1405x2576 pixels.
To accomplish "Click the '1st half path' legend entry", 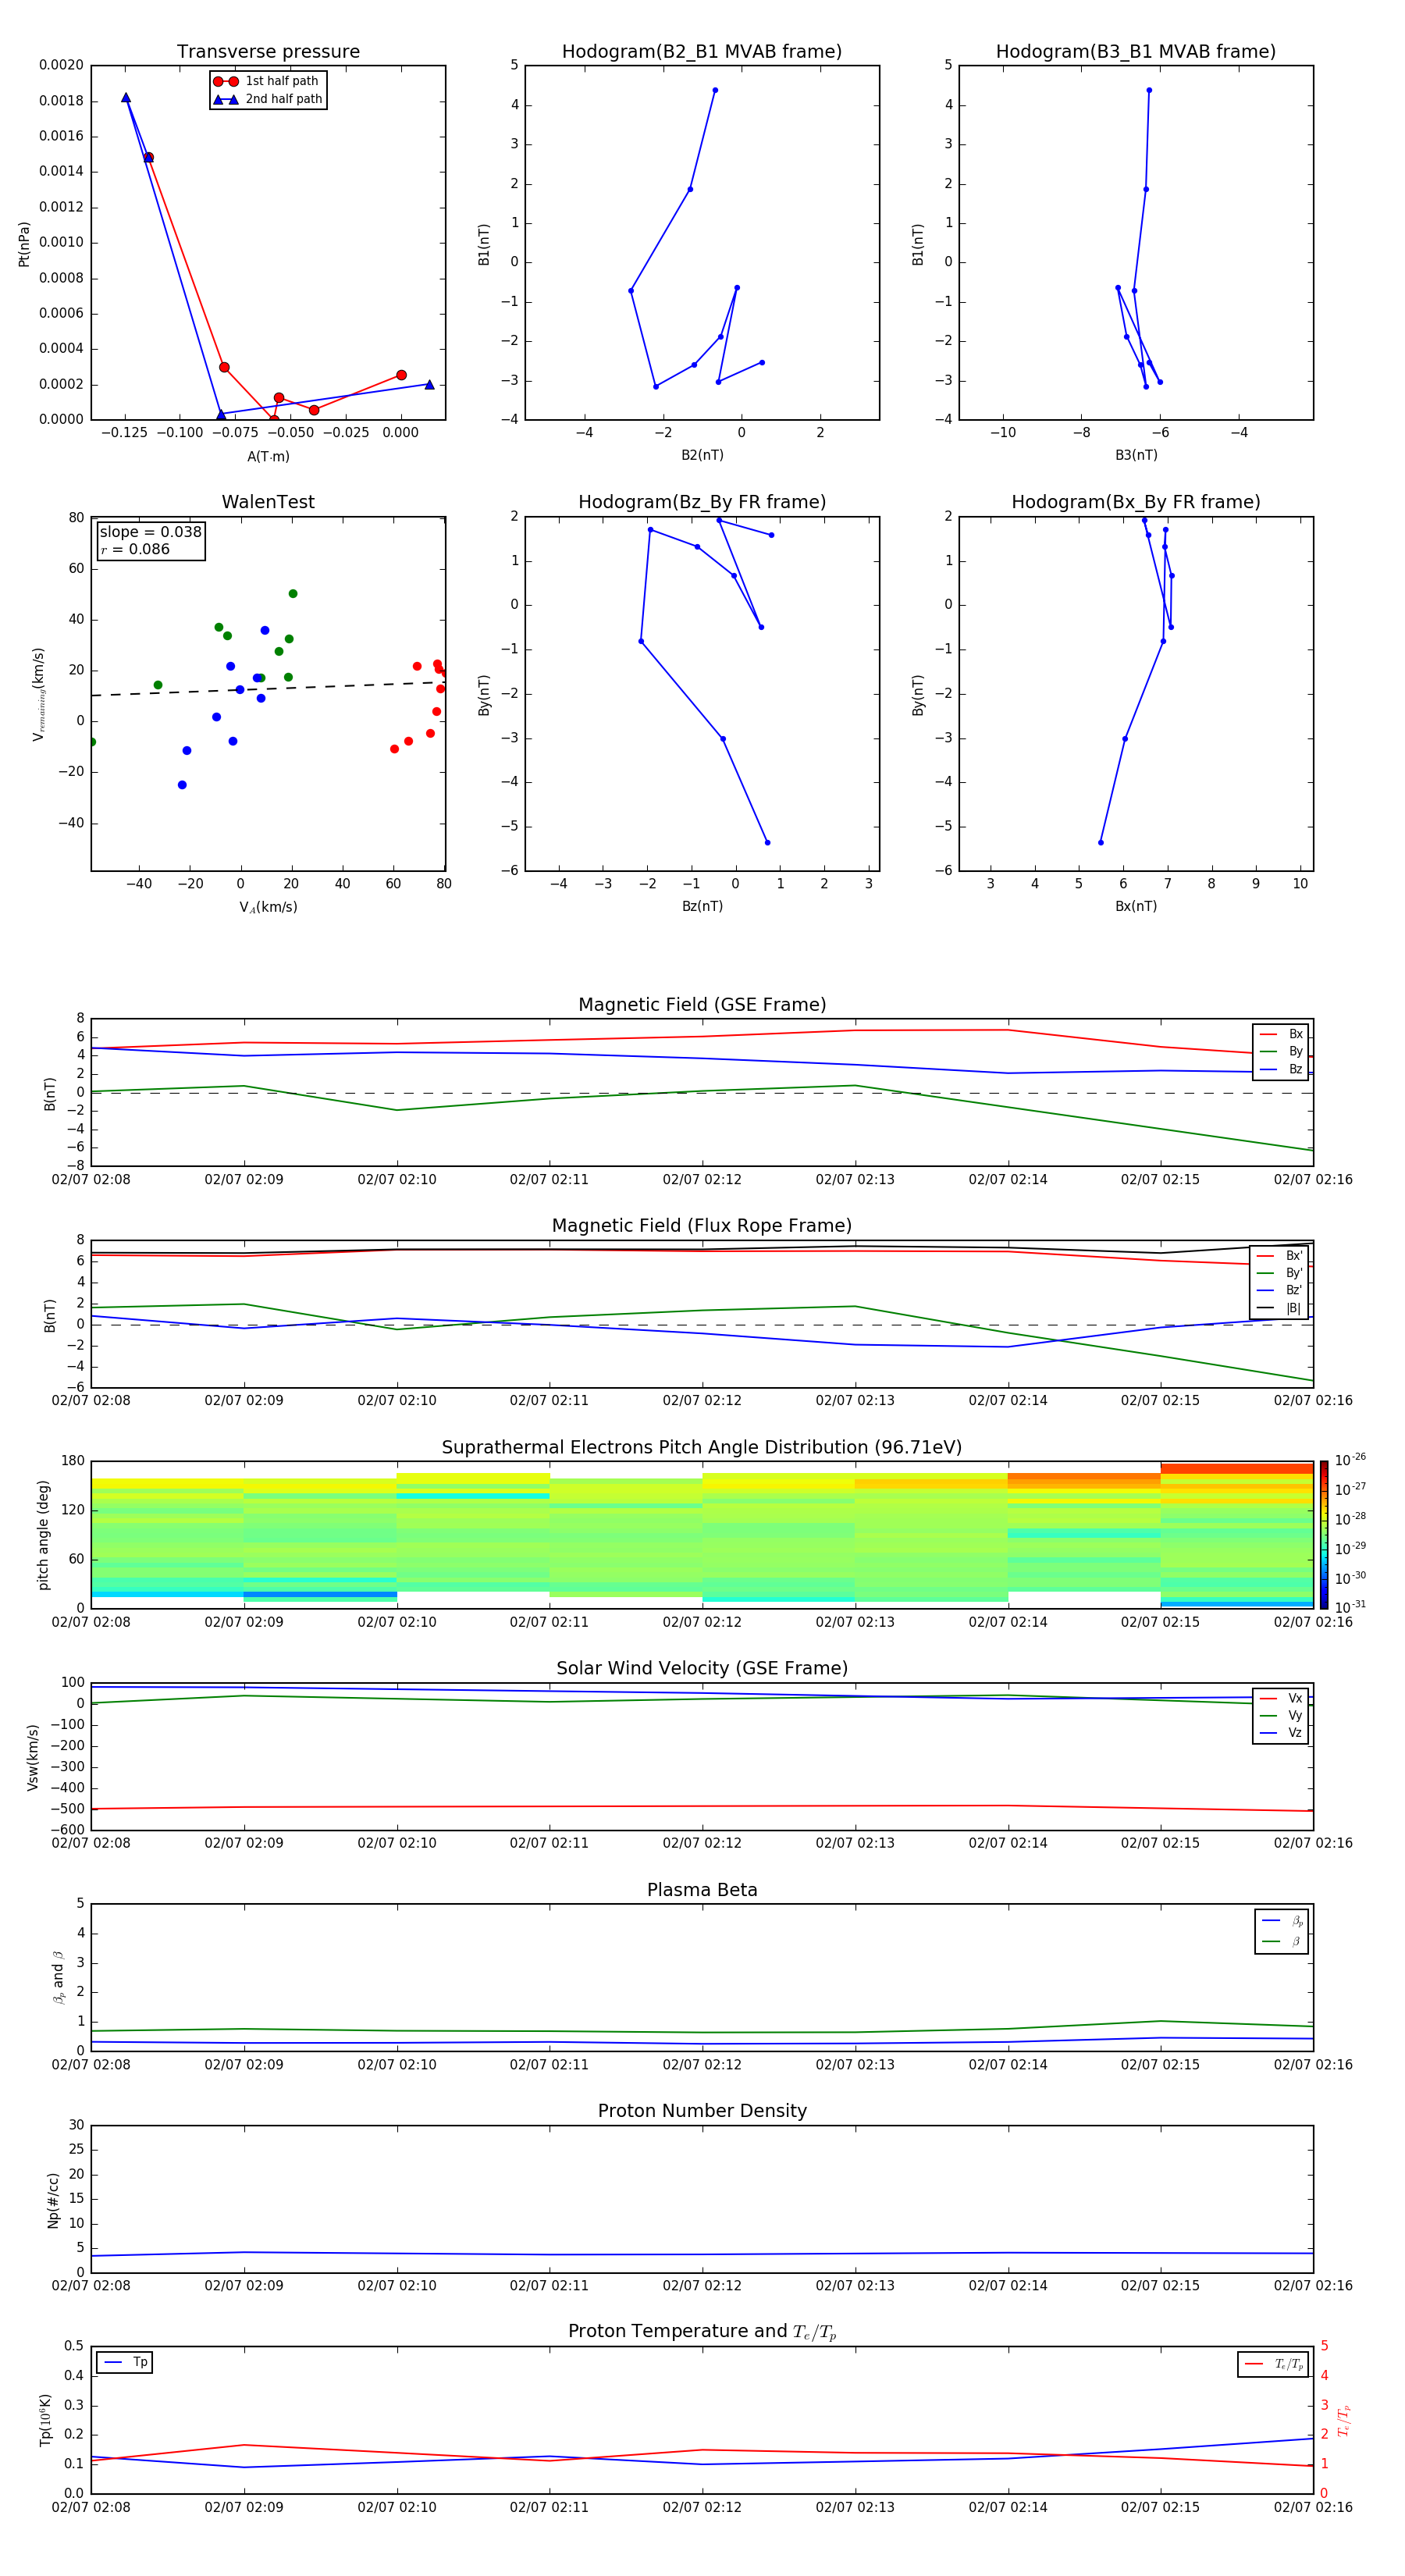I will point(268,81).
